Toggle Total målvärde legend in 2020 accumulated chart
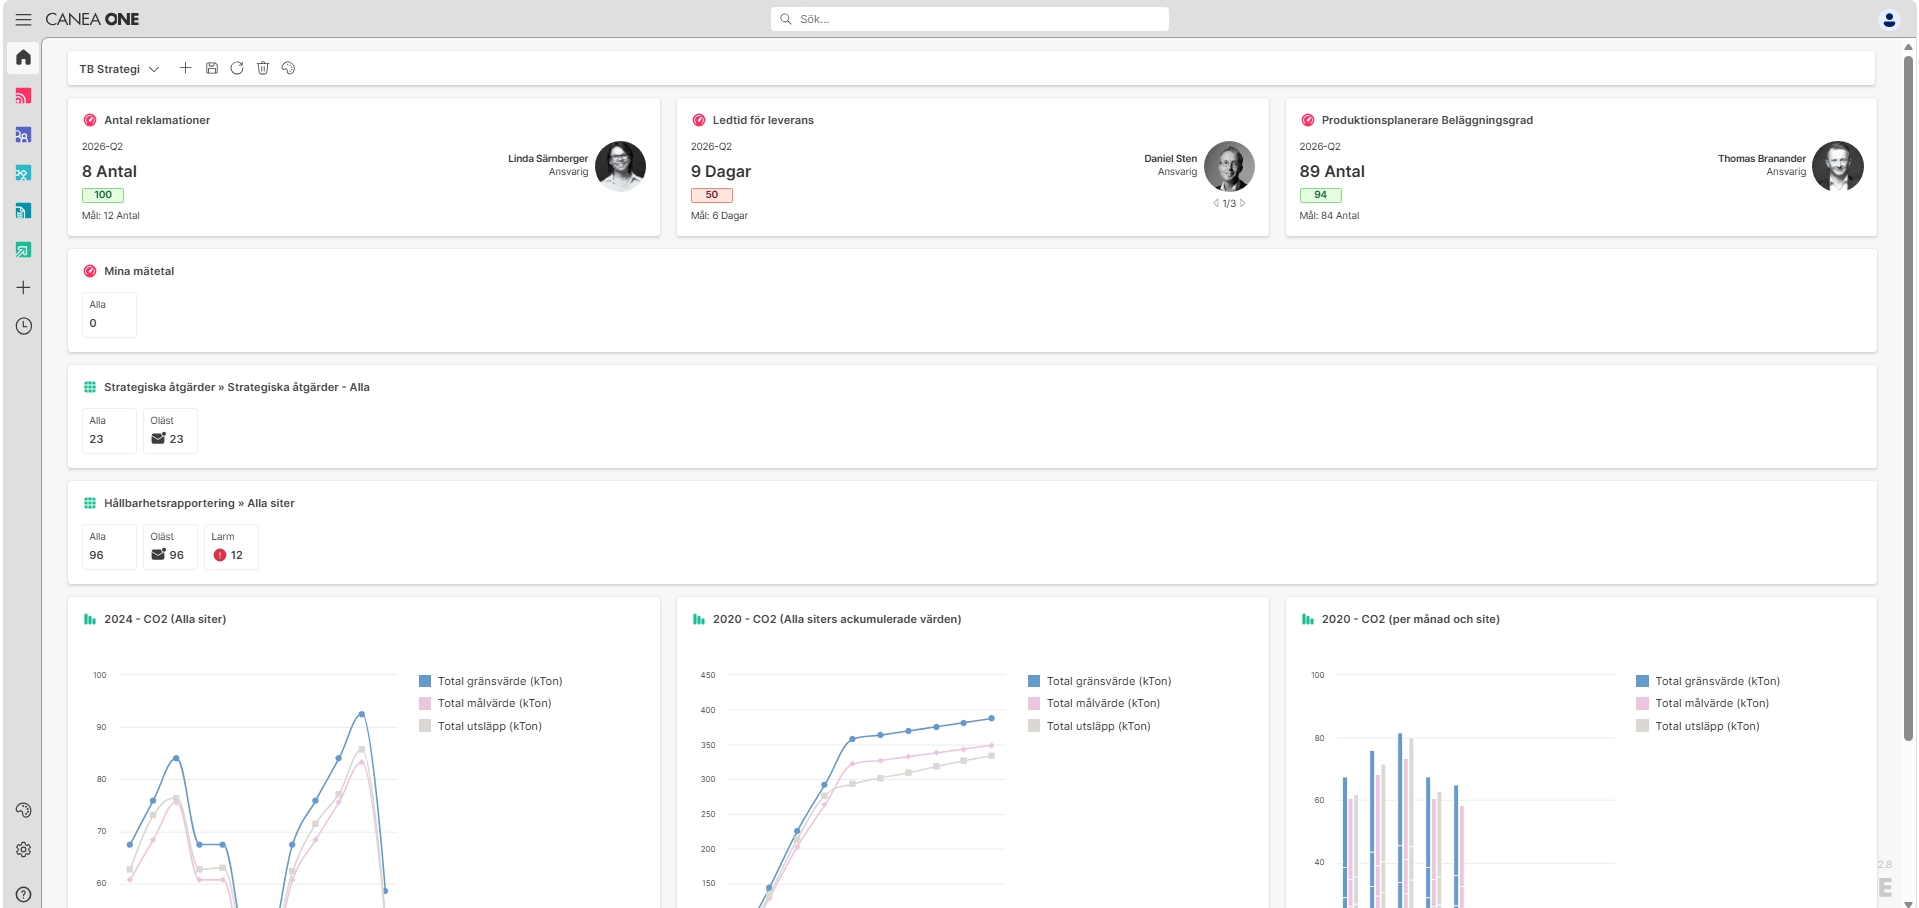 click(1094, 703)
